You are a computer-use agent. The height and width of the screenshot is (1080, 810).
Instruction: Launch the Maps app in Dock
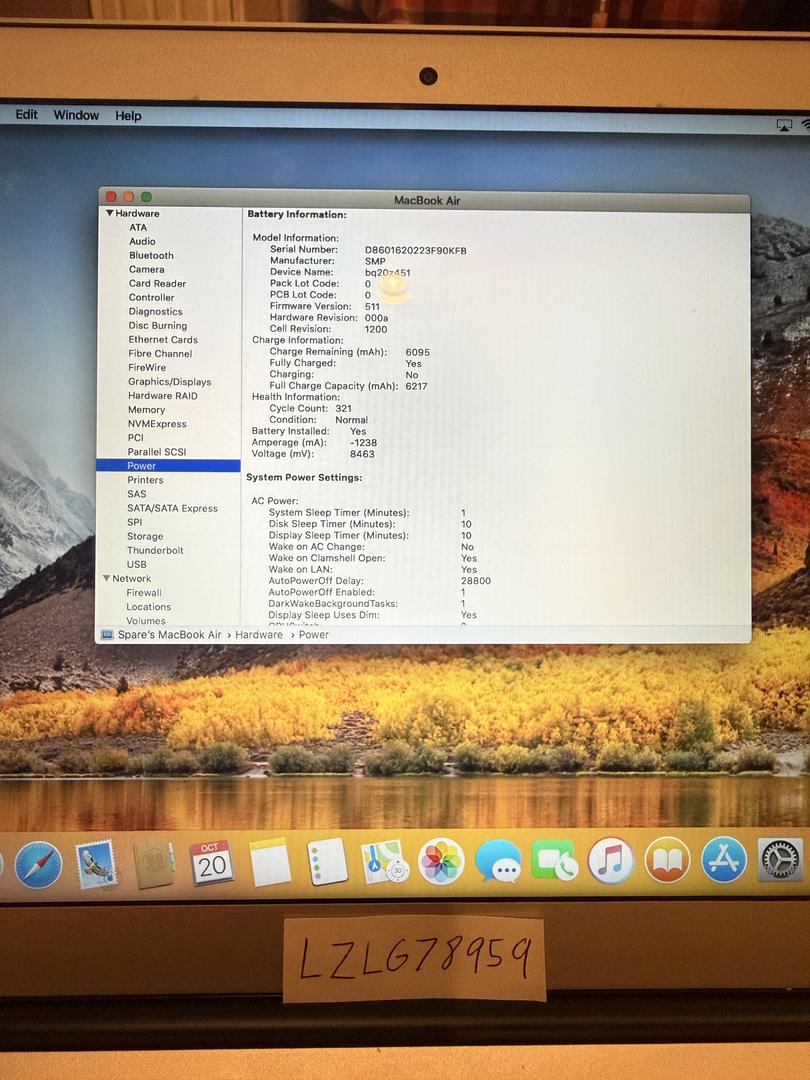[x=384, y=861]
